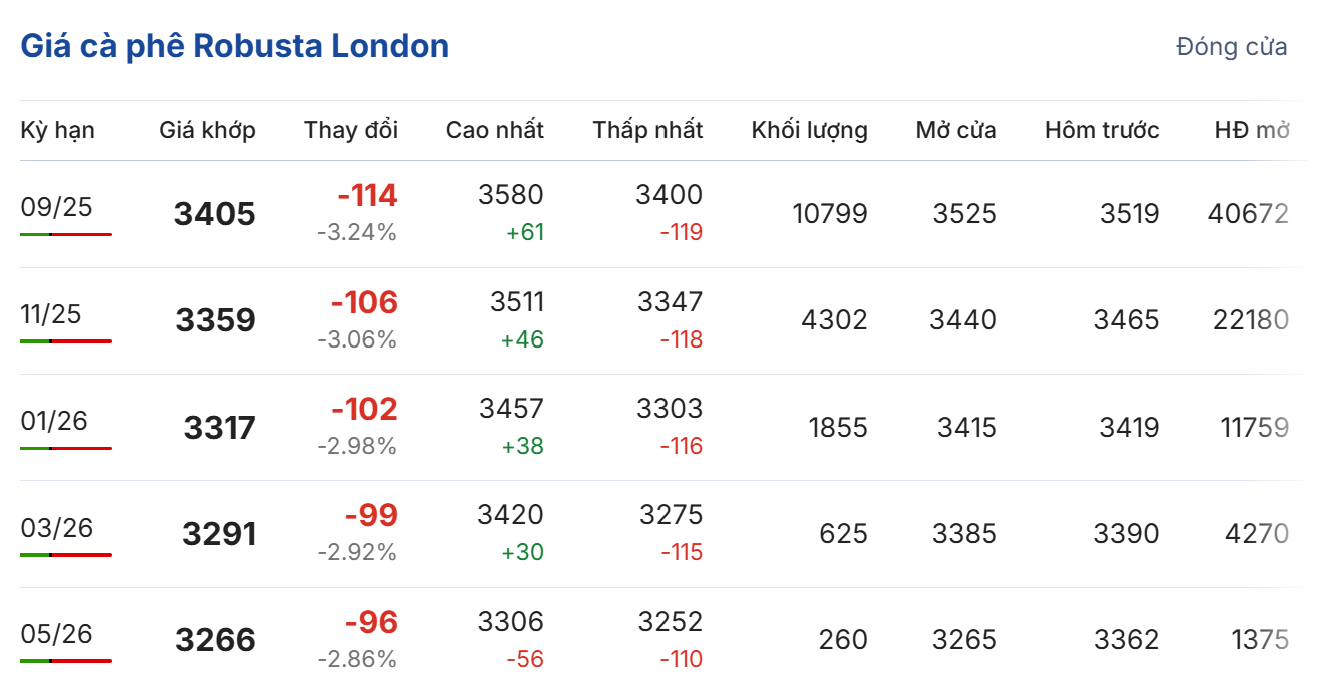
Task: Select the volume value 10799
Action: (x=829, y=214)
